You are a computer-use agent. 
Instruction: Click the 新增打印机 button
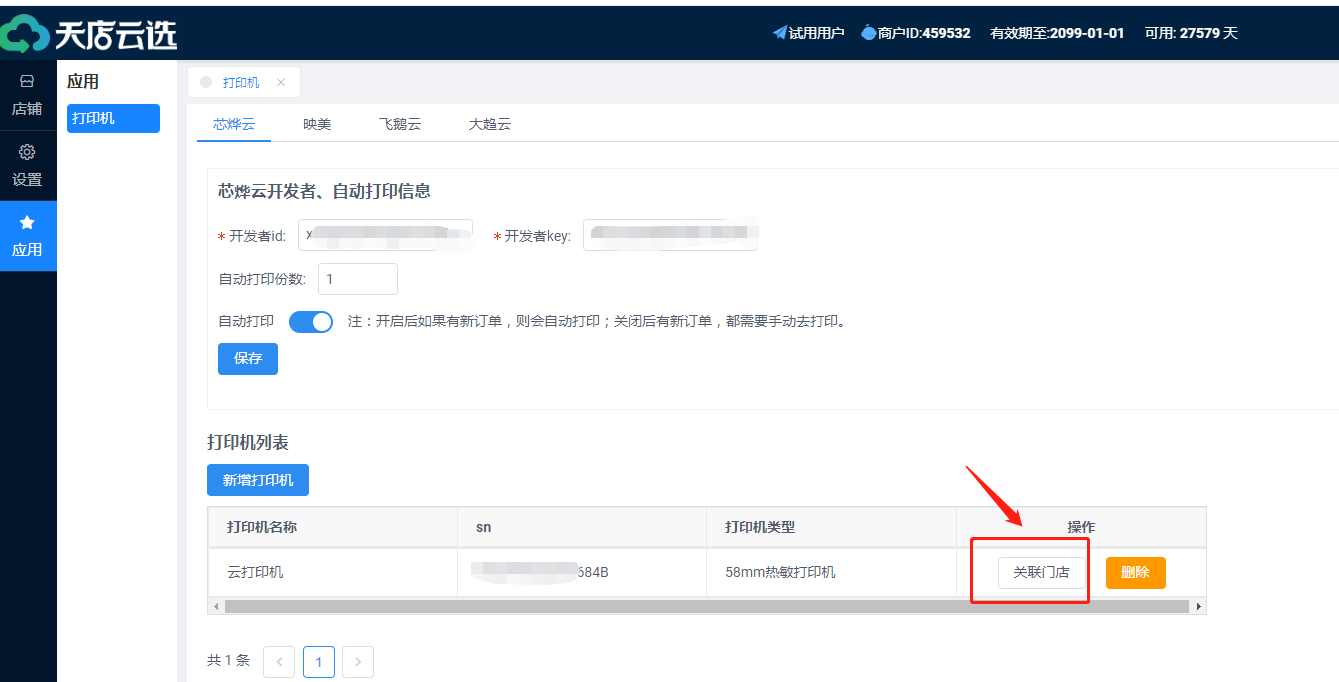pyautogui.click(x=258, y=480)
